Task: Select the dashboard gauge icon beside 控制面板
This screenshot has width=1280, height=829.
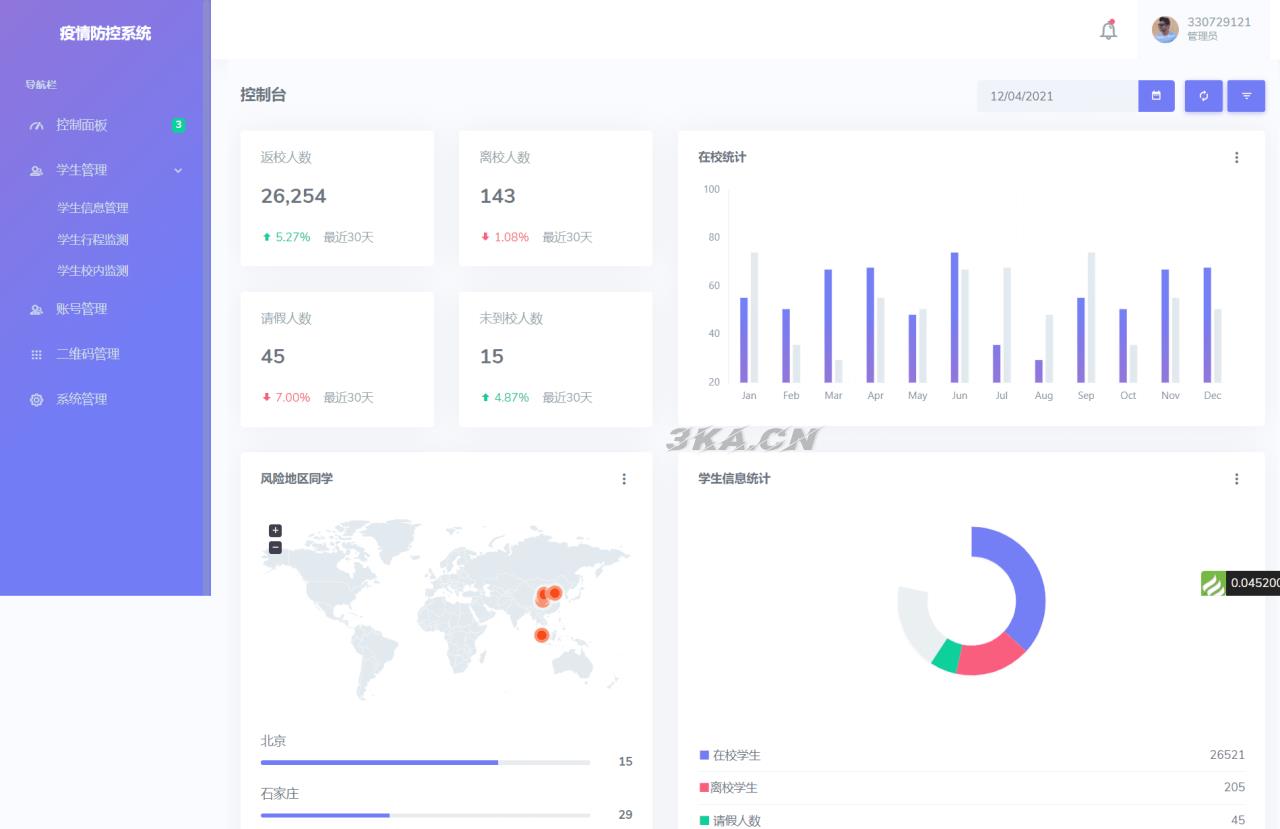Action: pyautogui.click(x=36, y=125)
